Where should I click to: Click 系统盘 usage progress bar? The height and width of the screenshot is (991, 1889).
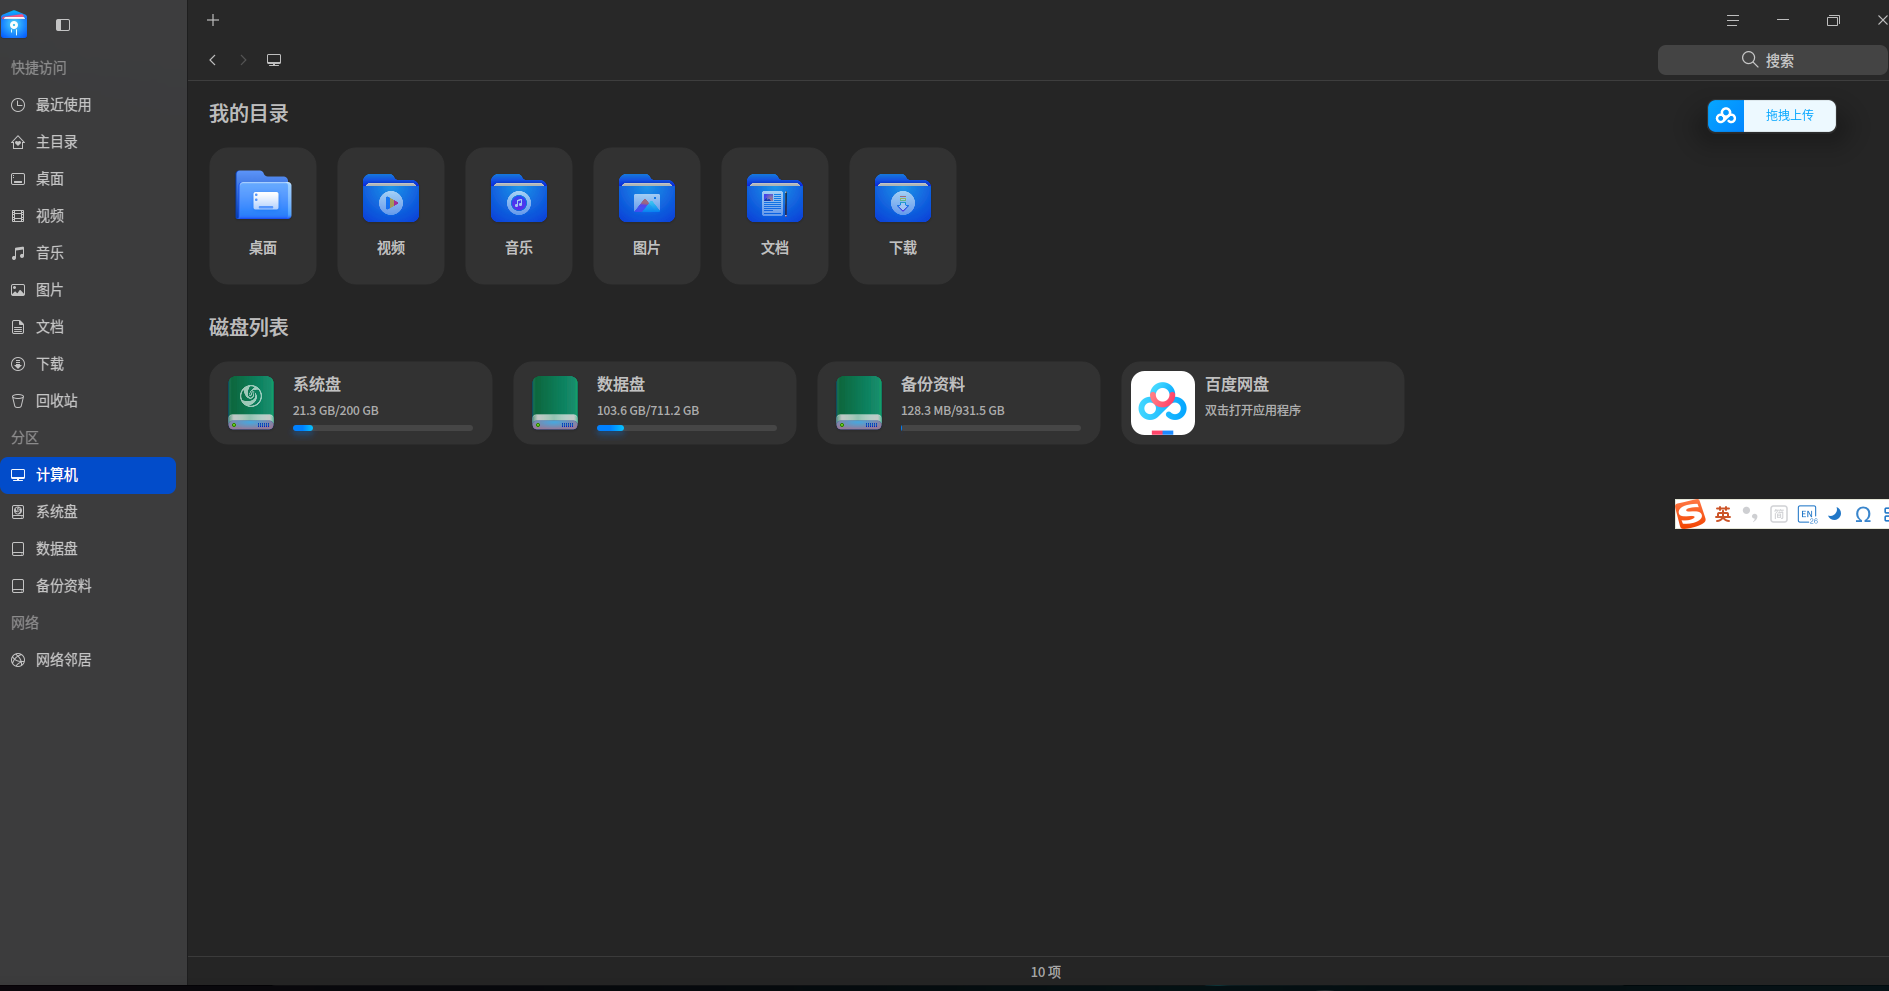point(383,428)
